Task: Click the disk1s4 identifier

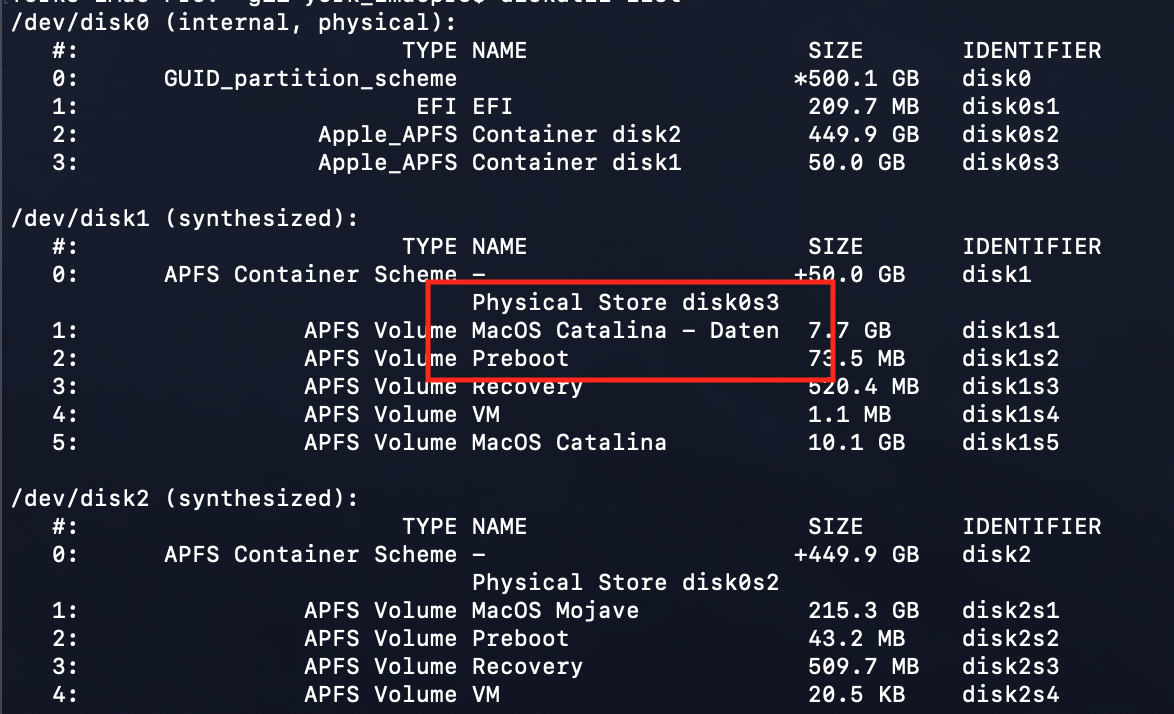Action: 1010,414
